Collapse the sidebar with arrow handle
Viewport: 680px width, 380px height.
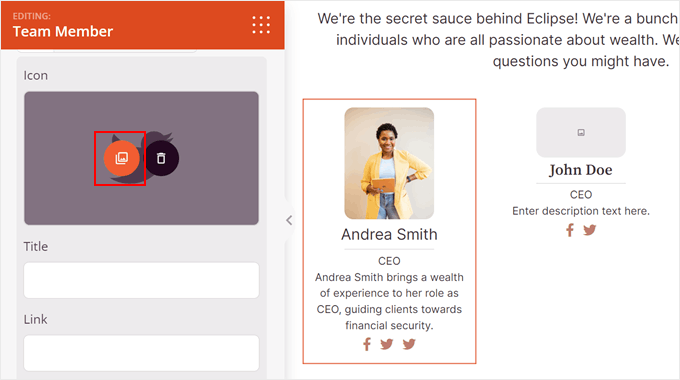[x=289, y=220]
